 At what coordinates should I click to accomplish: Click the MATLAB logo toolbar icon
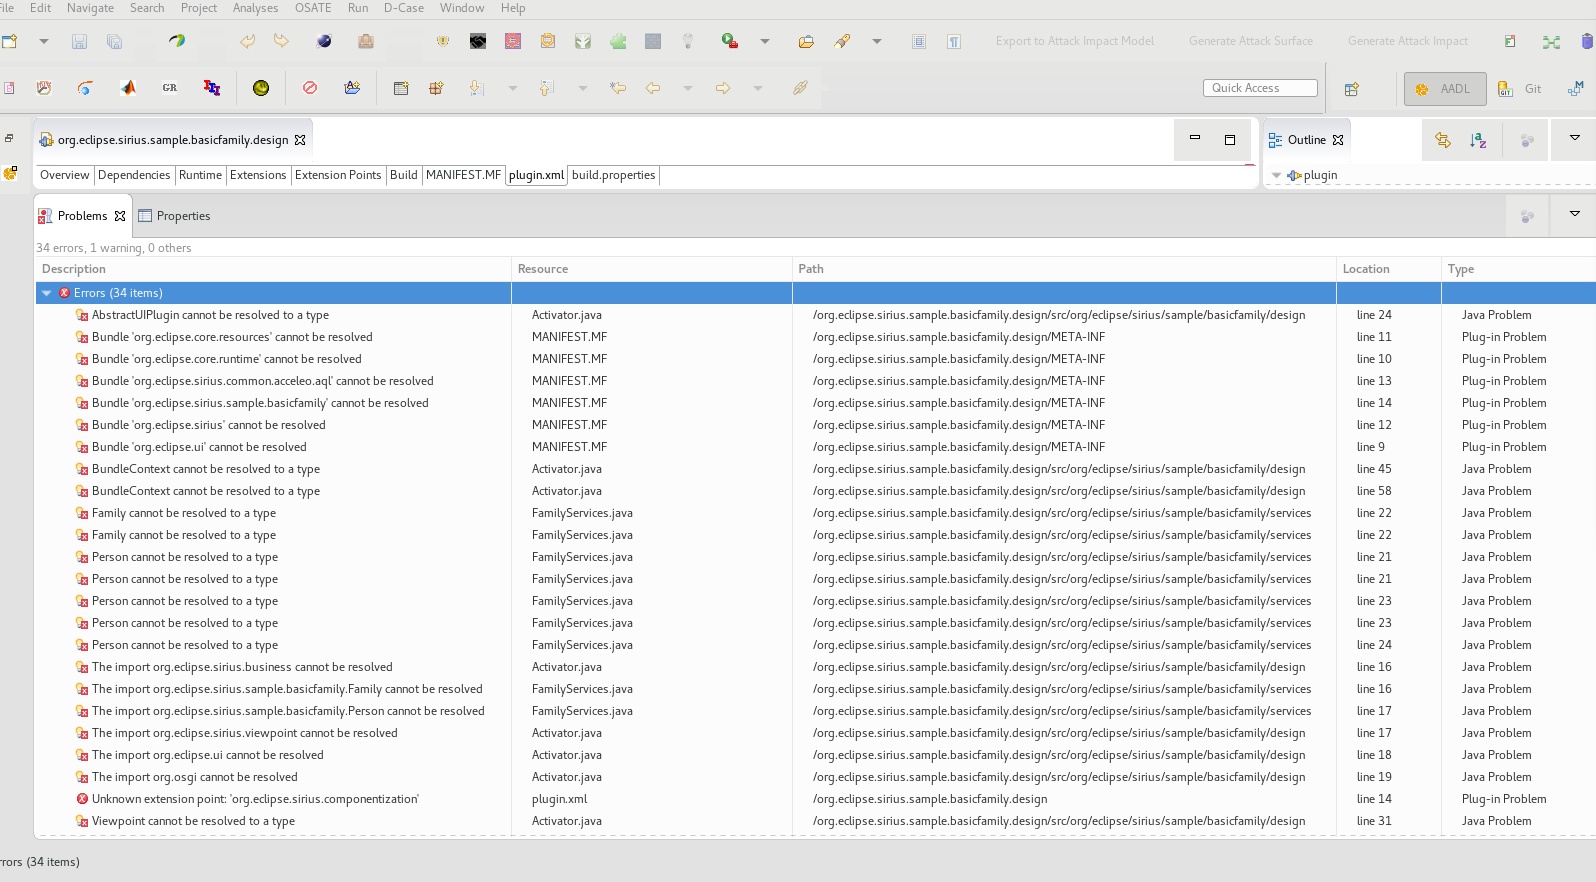128,88
